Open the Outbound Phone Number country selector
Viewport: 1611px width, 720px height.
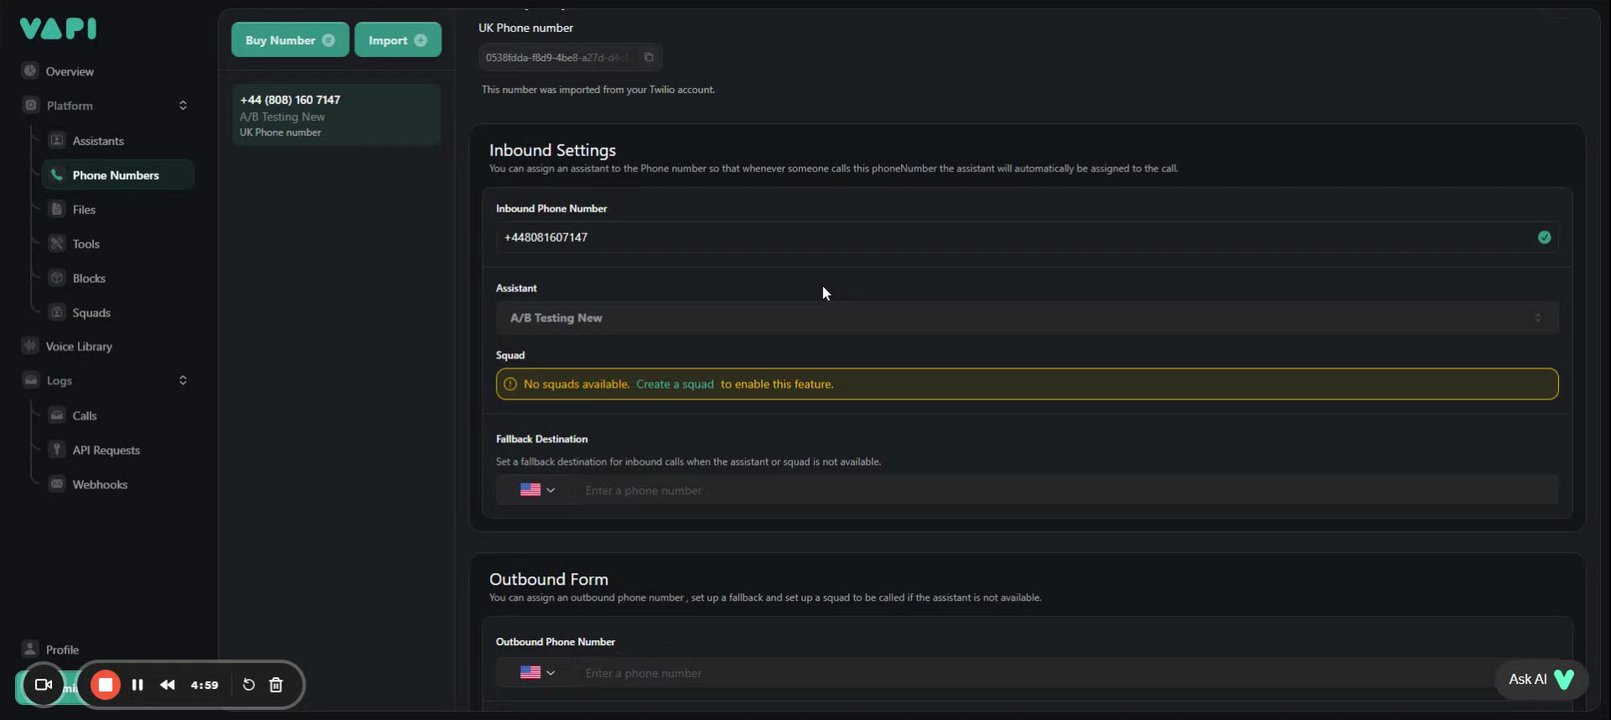click(537, 673)
